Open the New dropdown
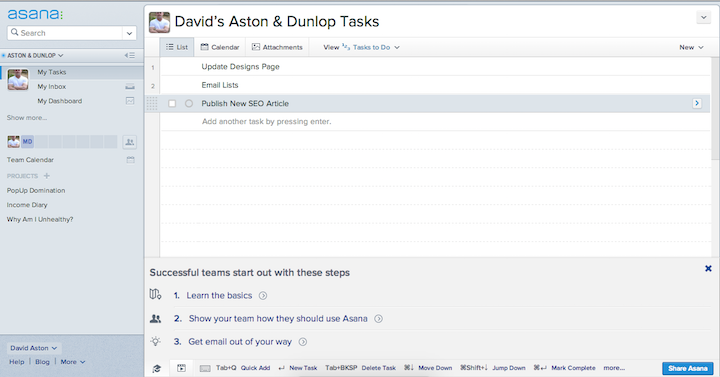 tap(691, 47)
